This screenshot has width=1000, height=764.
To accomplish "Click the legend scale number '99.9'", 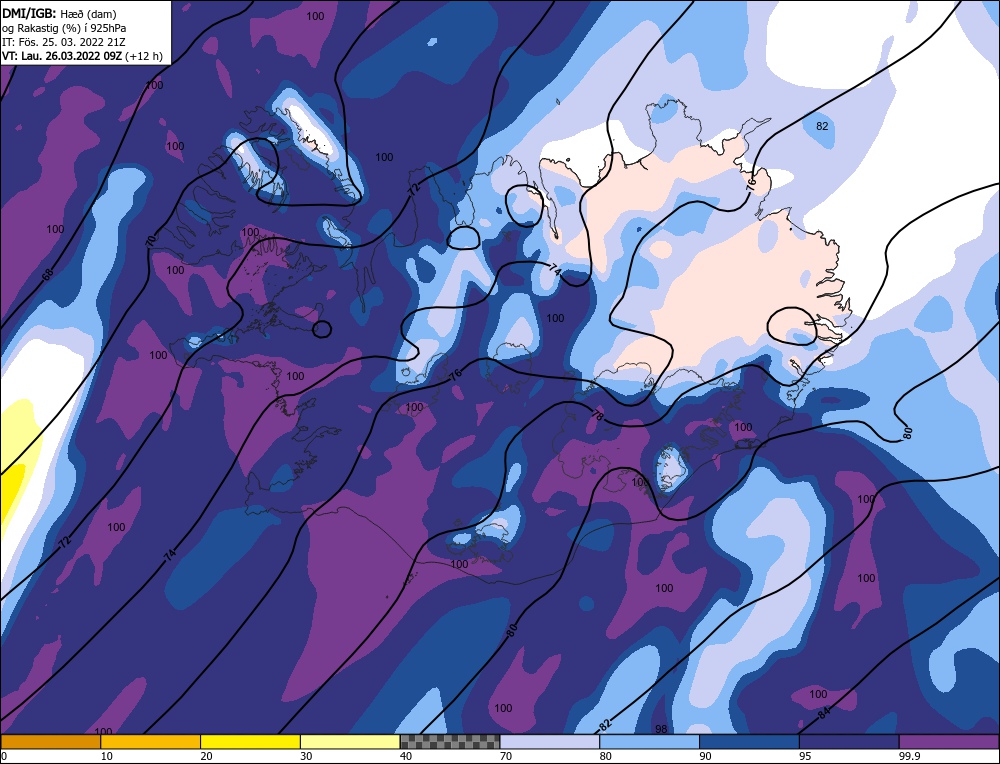I will [x=909, y=756].
